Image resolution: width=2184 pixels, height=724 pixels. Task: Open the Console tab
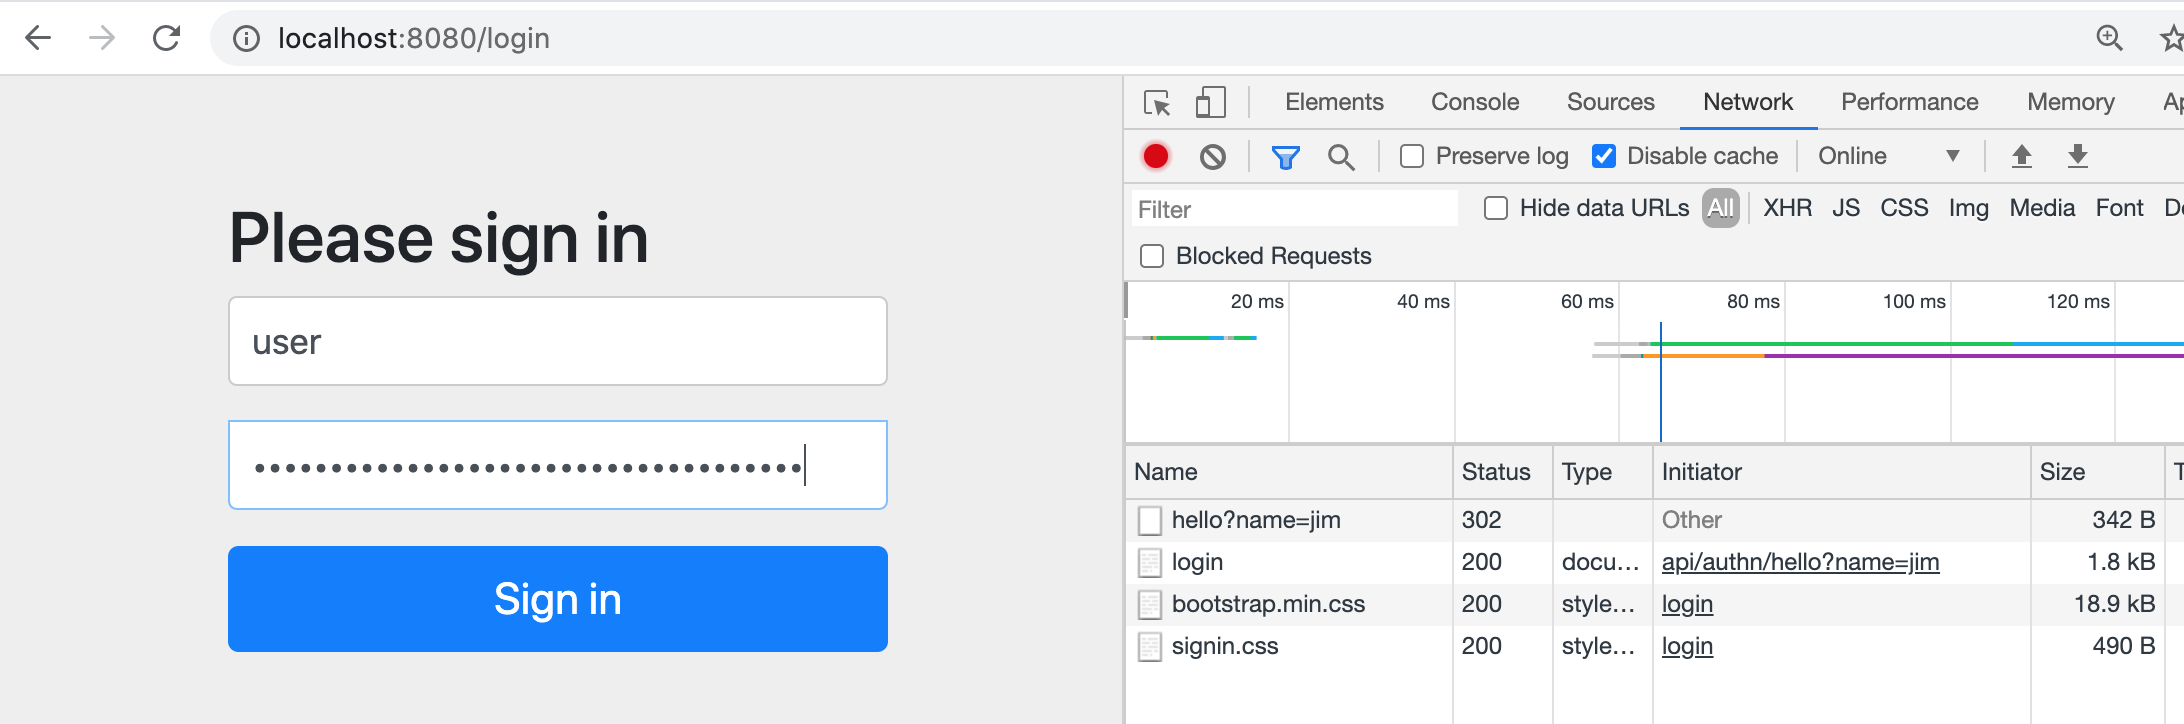point(1475,102)
